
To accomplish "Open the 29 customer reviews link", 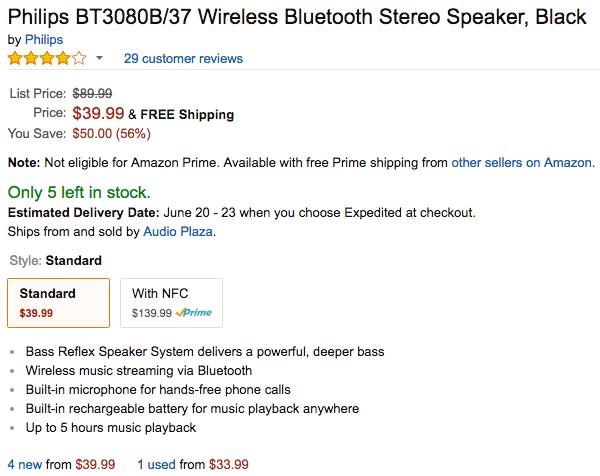I will tap(183, 58).
